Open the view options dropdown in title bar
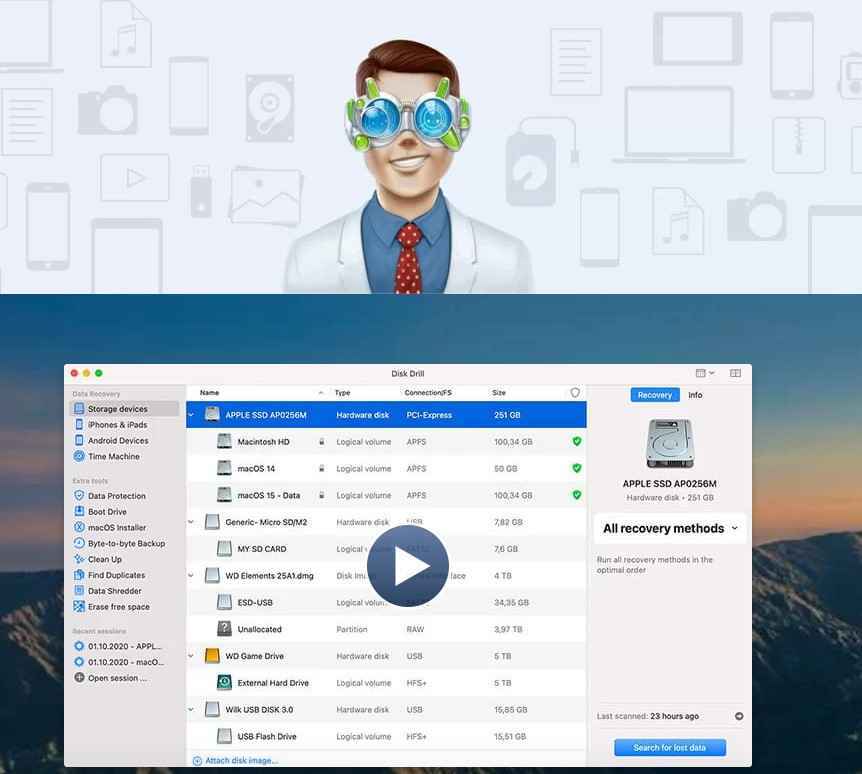Image resolution: width=862 pixels, height=774 pixels. (705, 373)
